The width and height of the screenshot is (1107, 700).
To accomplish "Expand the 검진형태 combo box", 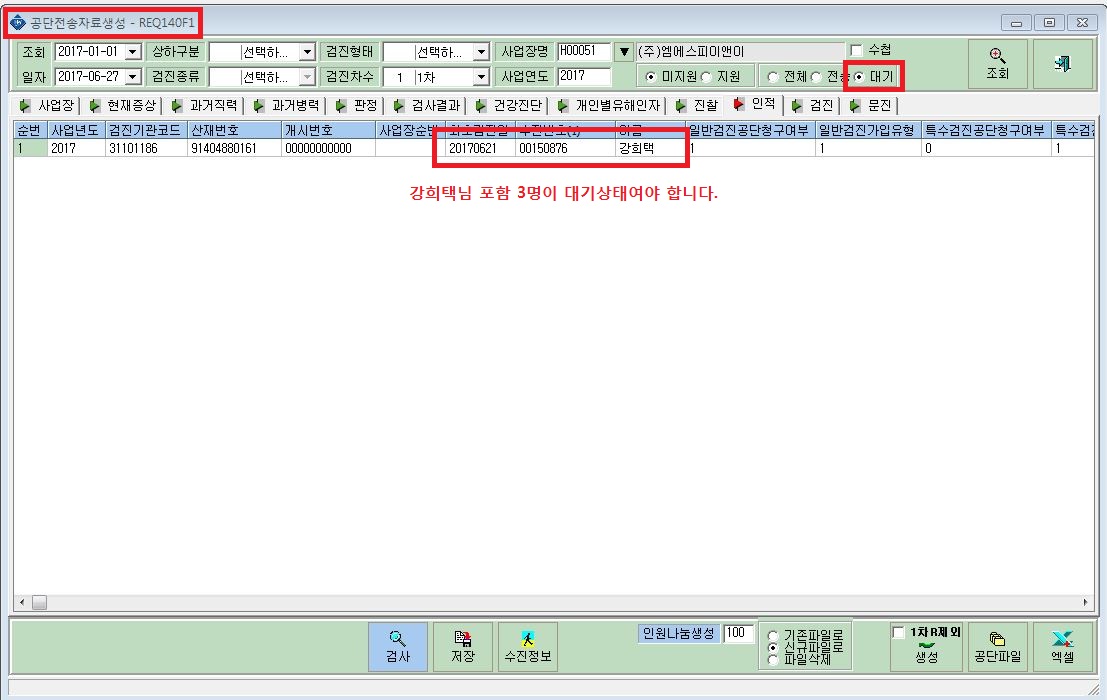I will click(x=481, y=52).
